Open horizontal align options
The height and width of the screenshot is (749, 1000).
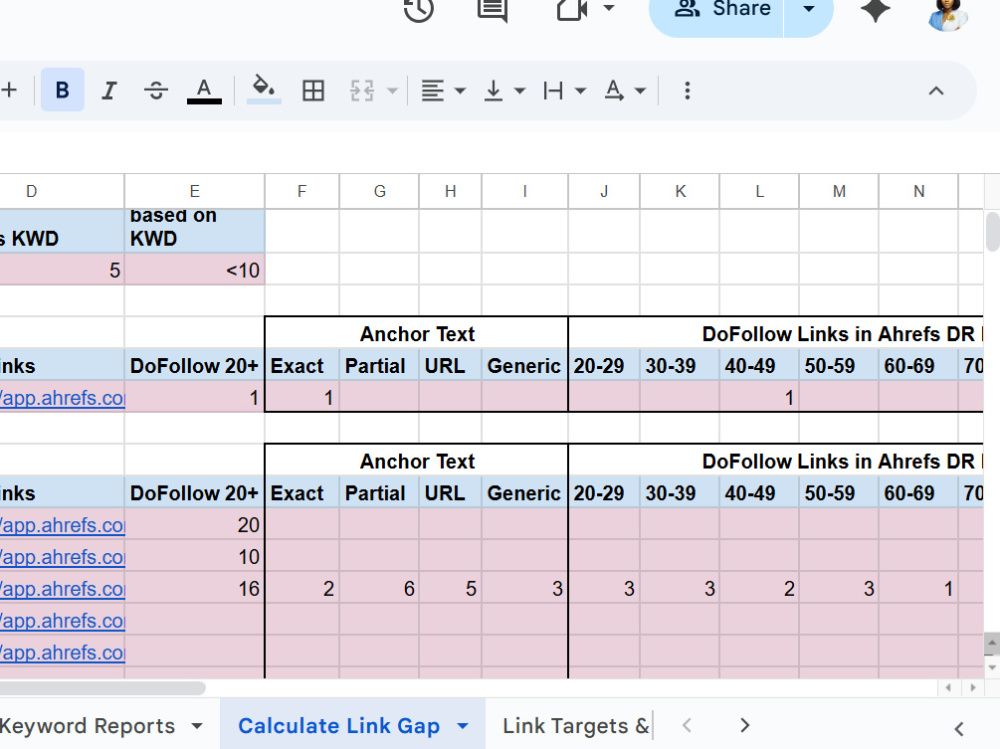point(433,90)
